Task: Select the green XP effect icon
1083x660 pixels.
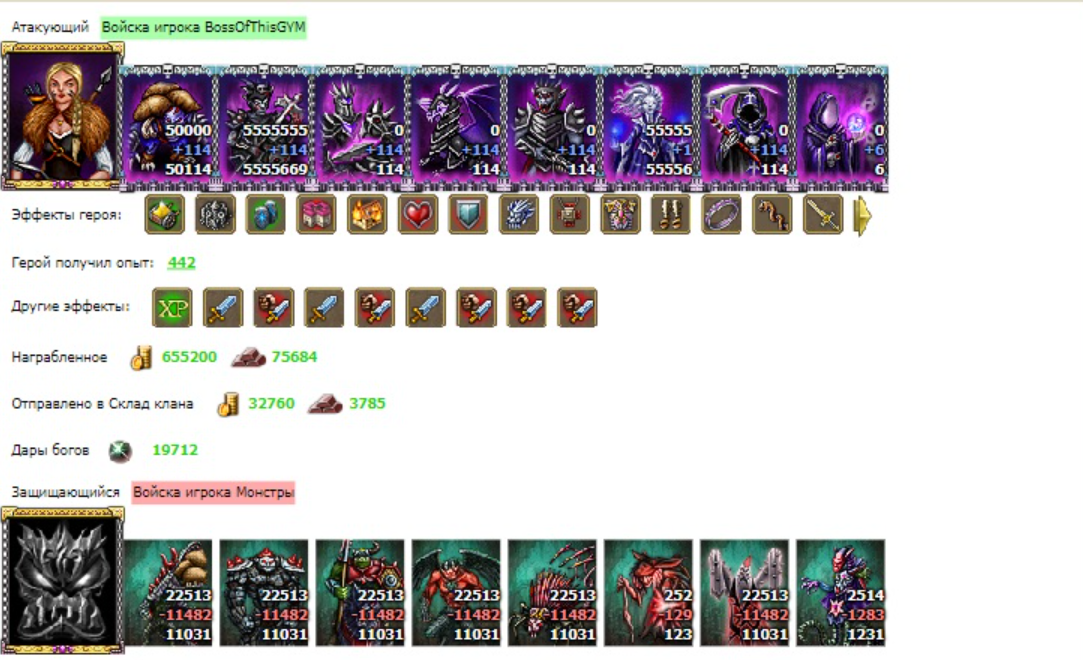Action: point(172,307)
